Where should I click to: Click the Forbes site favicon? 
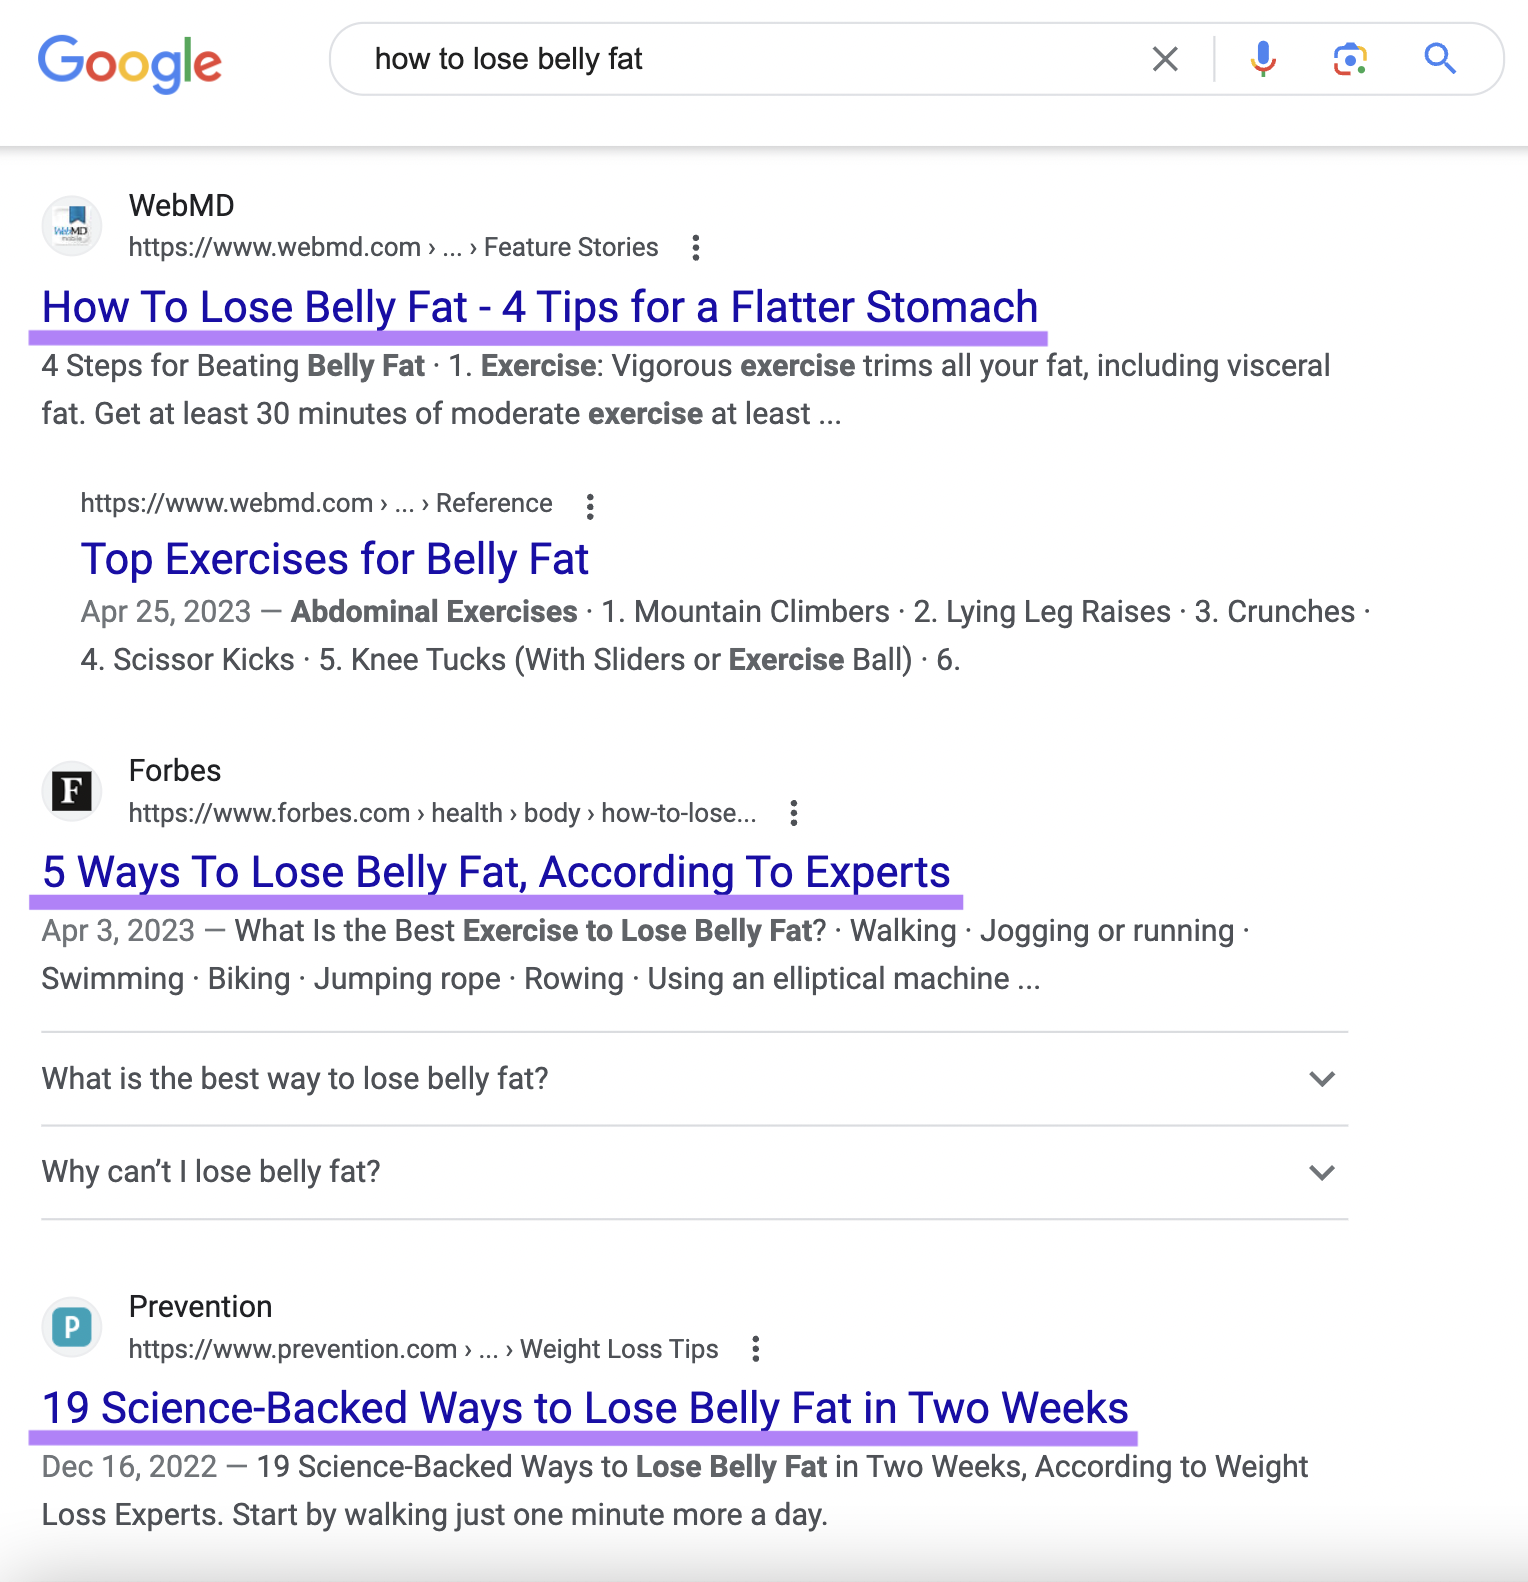pos(71,790)
